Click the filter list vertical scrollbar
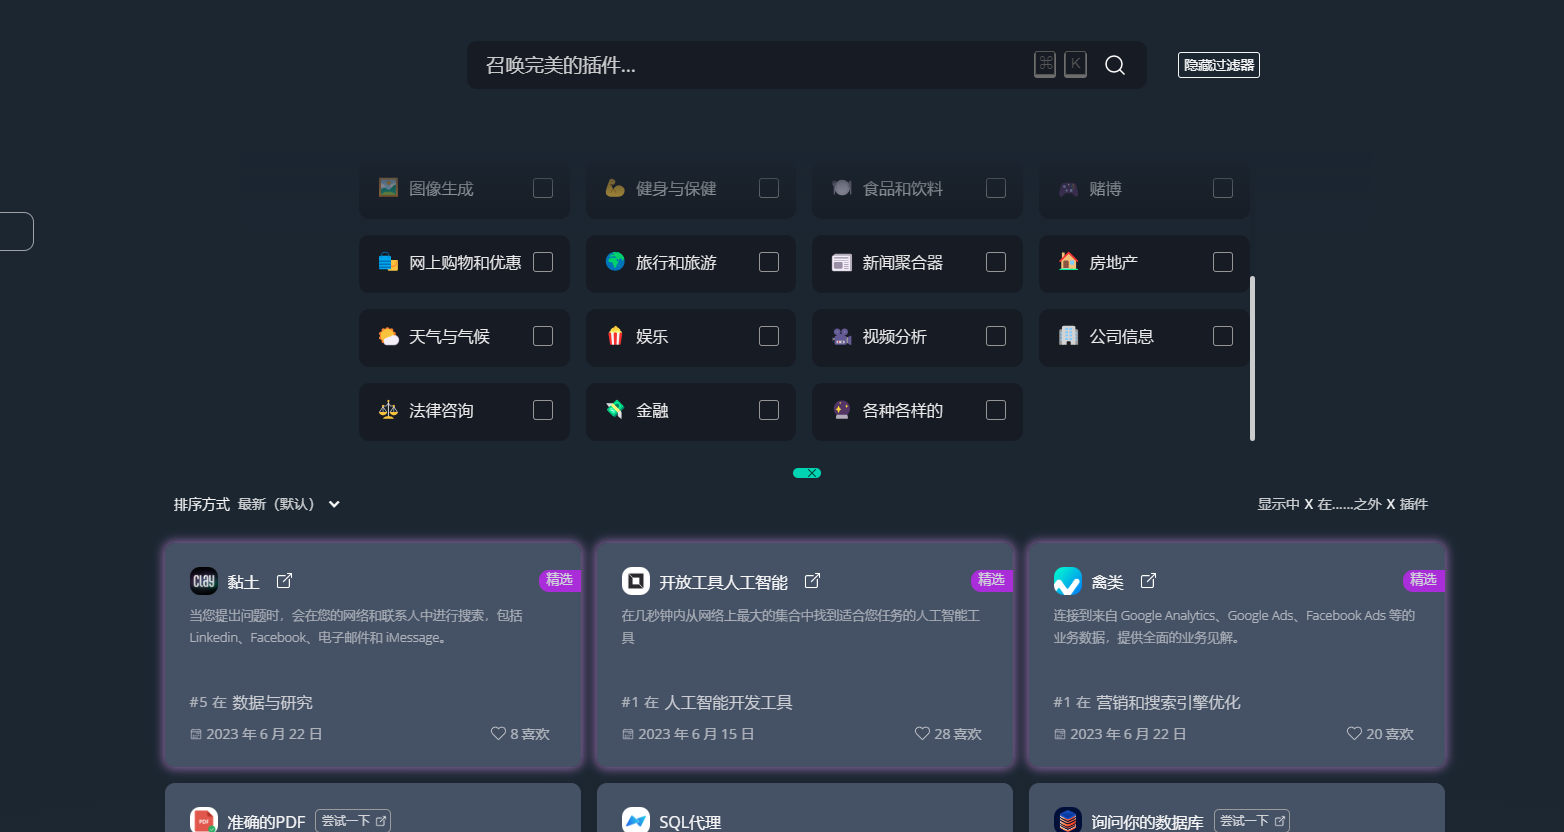 point(1252,358)
